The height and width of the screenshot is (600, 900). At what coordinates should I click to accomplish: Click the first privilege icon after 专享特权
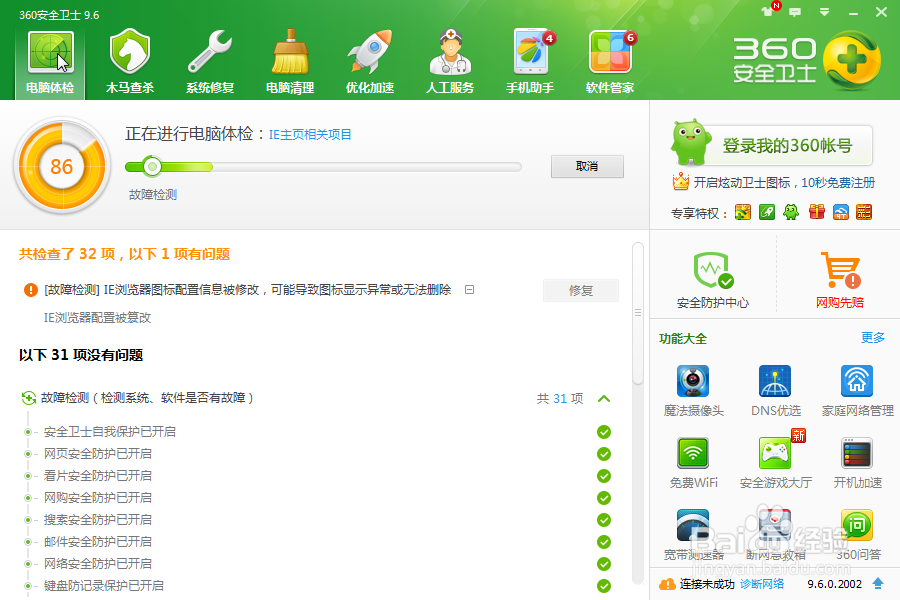tap(743, 212)
